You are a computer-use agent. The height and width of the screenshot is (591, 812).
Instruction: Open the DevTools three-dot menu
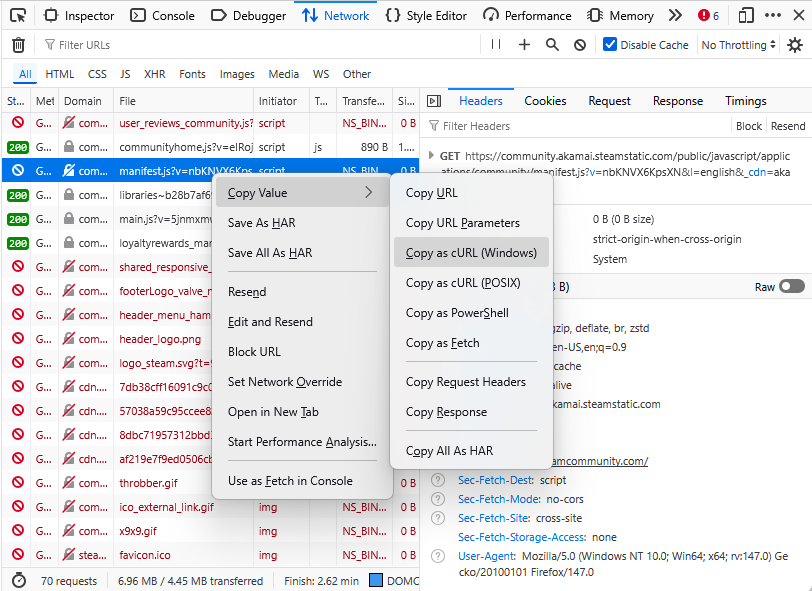(773, 16)
